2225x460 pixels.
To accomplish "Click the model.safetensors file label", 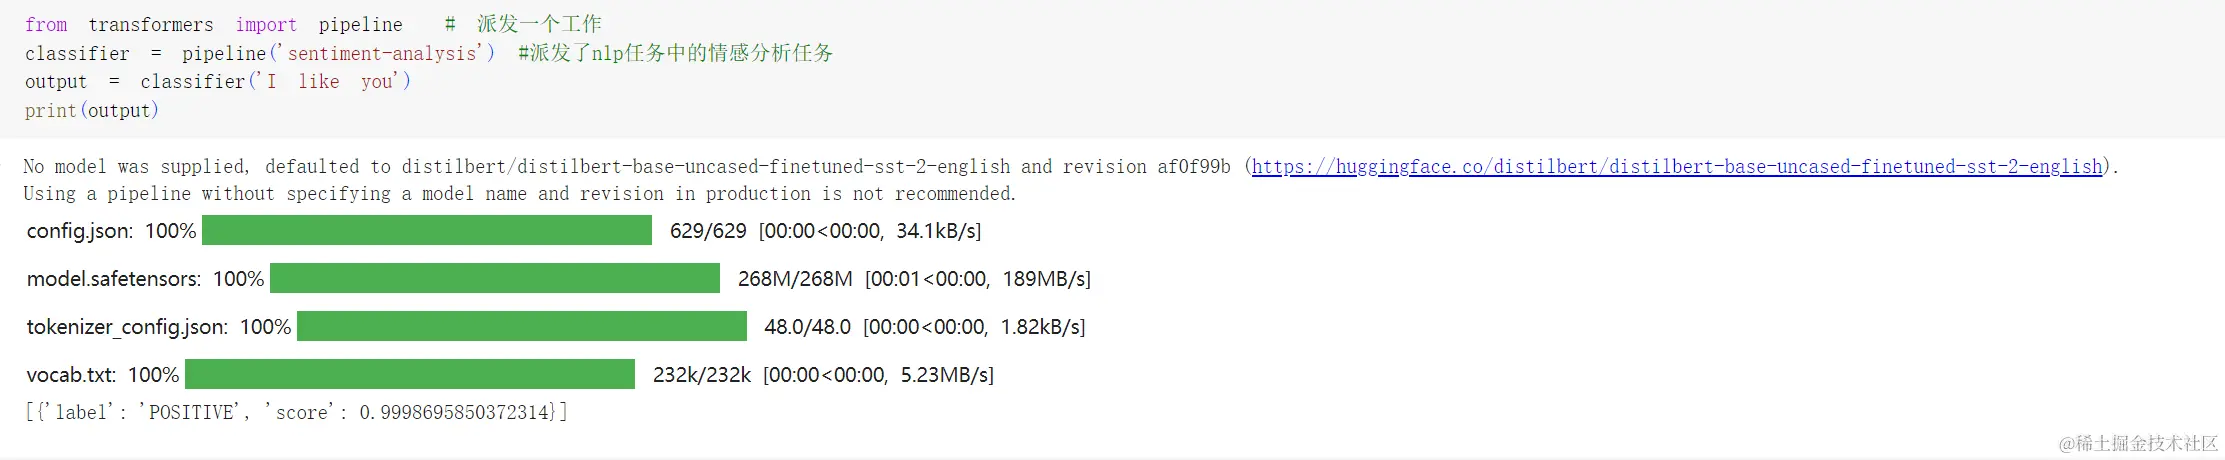I will tap(113, 279).
